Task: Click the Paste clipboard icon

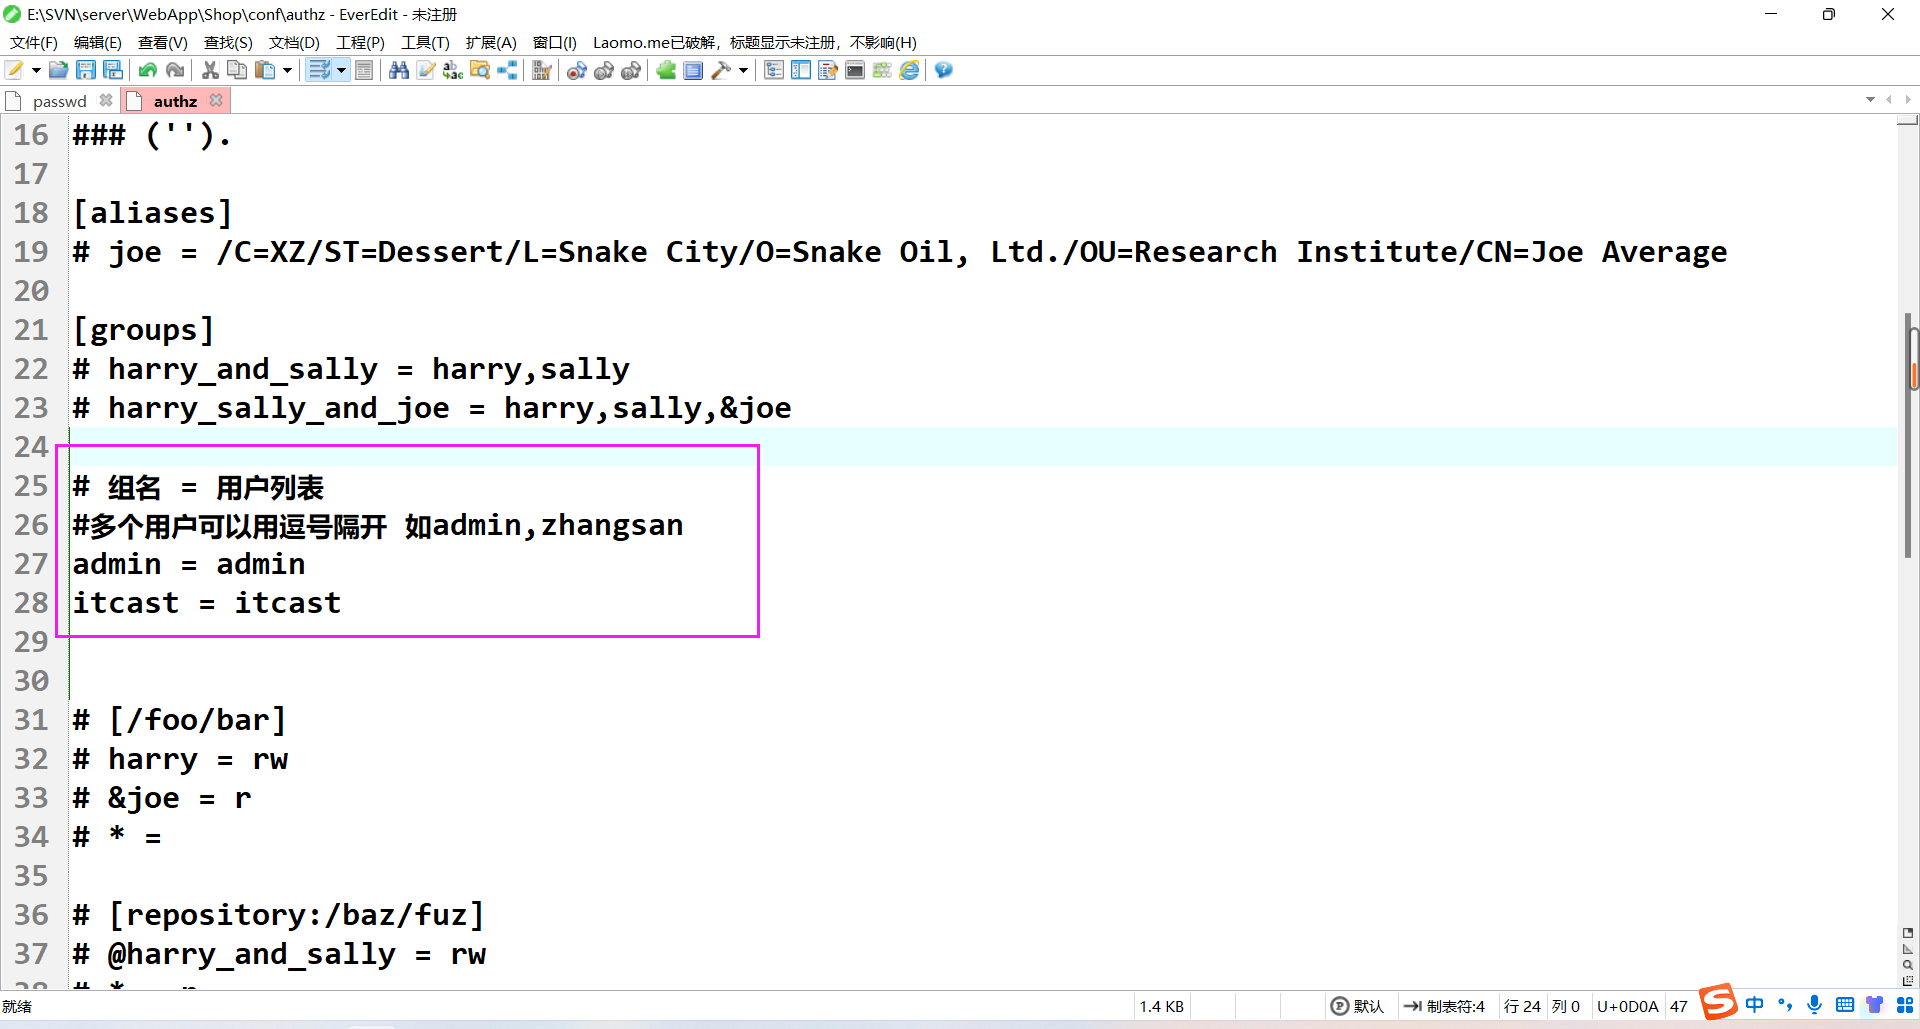Action: (265, 70)
